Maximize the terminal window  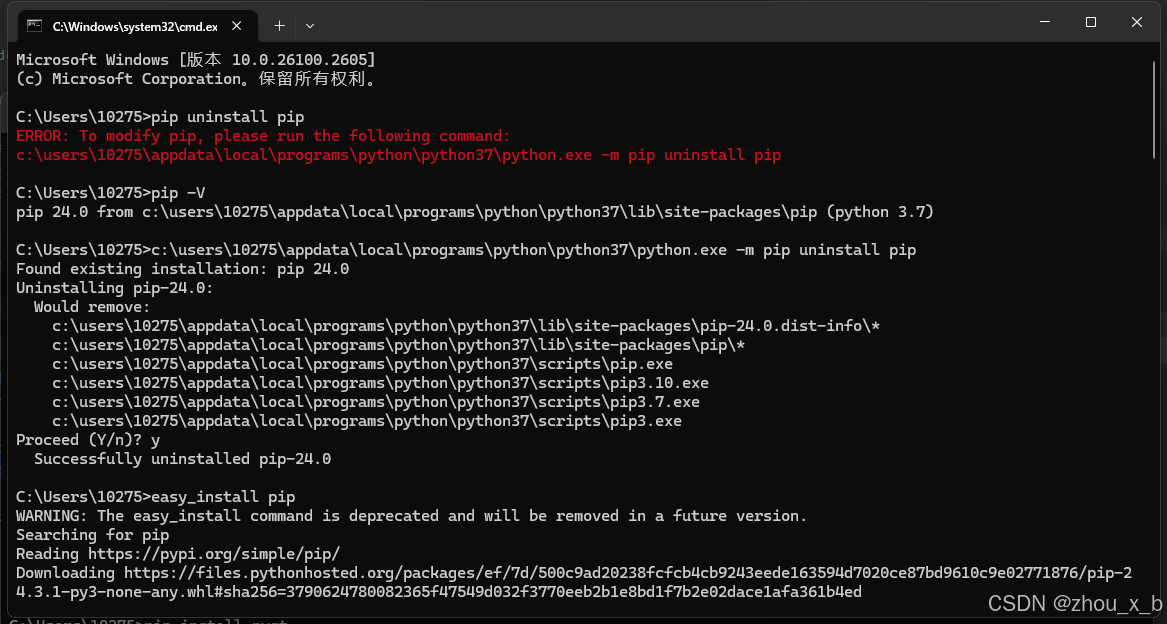pos(1091,22)
